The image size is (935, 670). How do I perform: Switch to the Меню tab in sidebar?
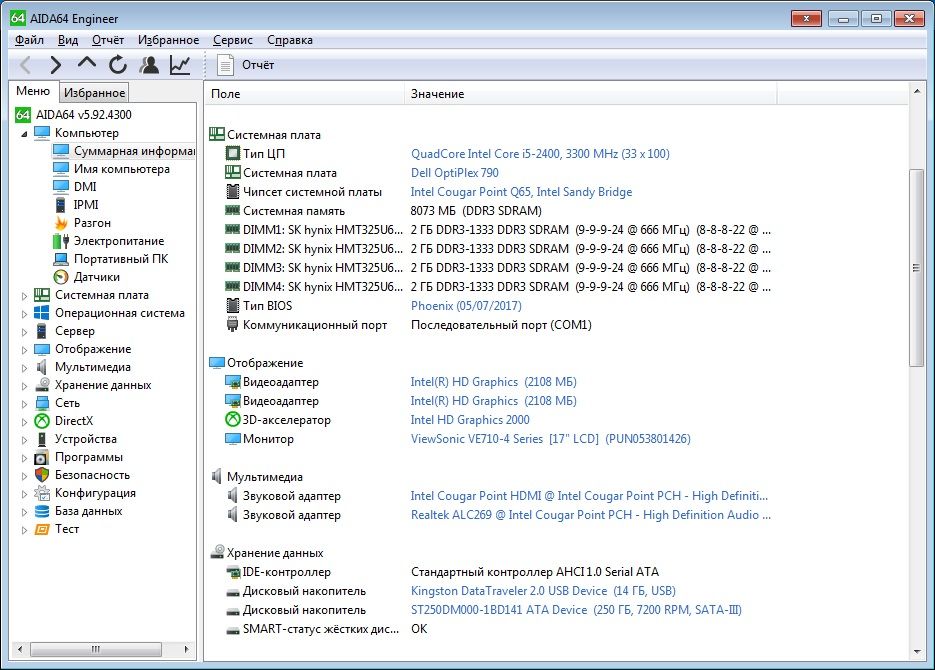tap(33, 91)
